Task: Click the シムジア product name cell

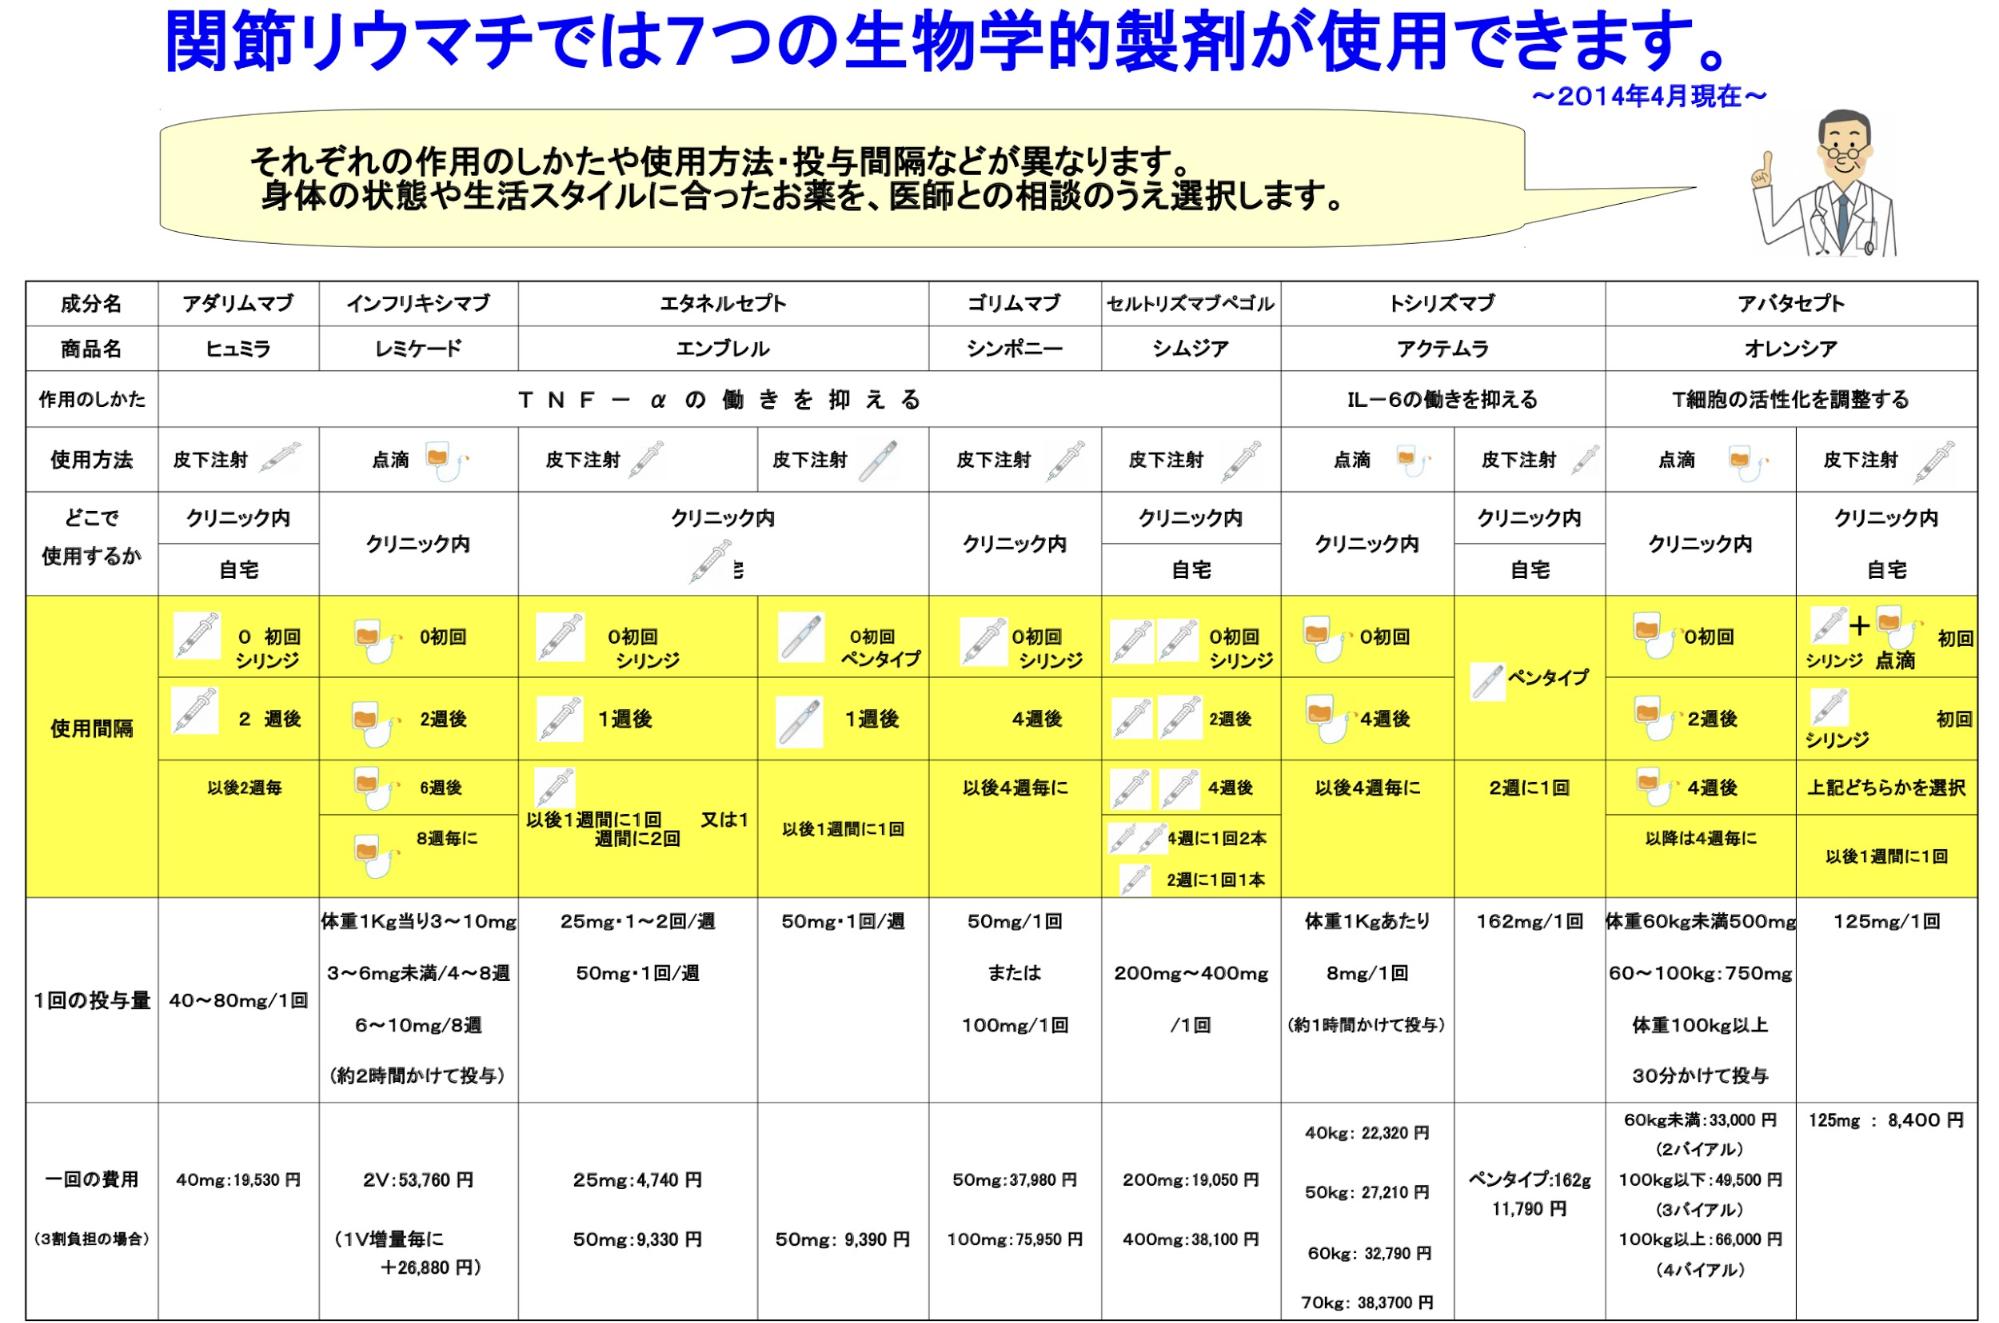Action: [1190, 348]
